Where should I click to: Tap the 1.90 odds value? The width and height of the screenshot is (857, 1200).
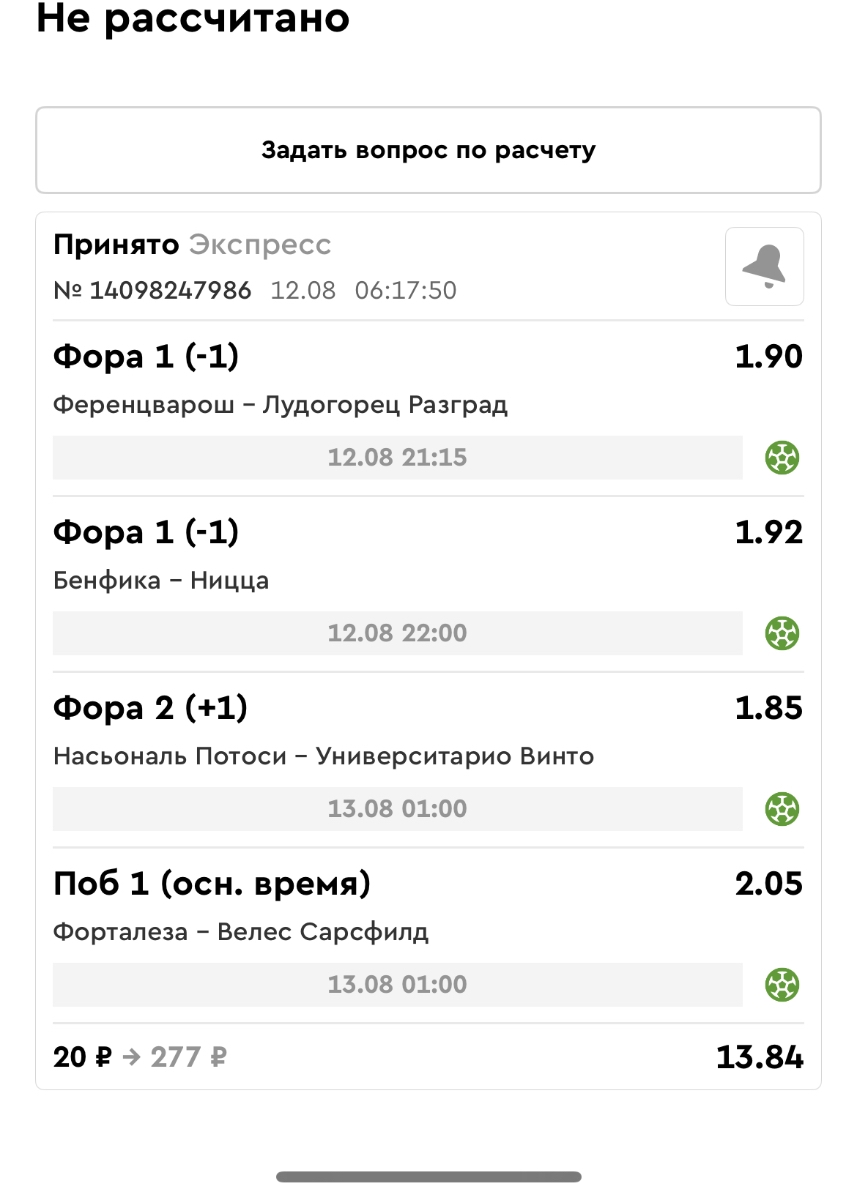(768, 357)
